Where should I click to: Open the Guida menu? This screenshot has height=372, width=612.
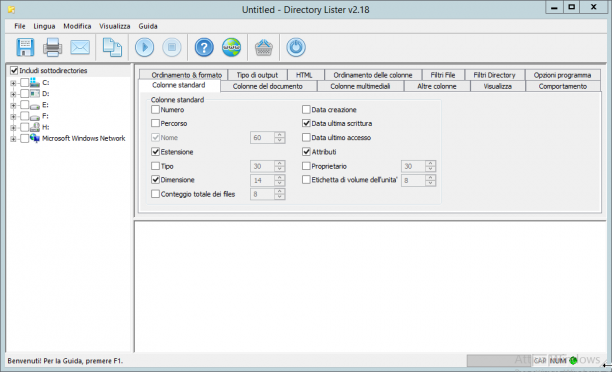point(148,26)
